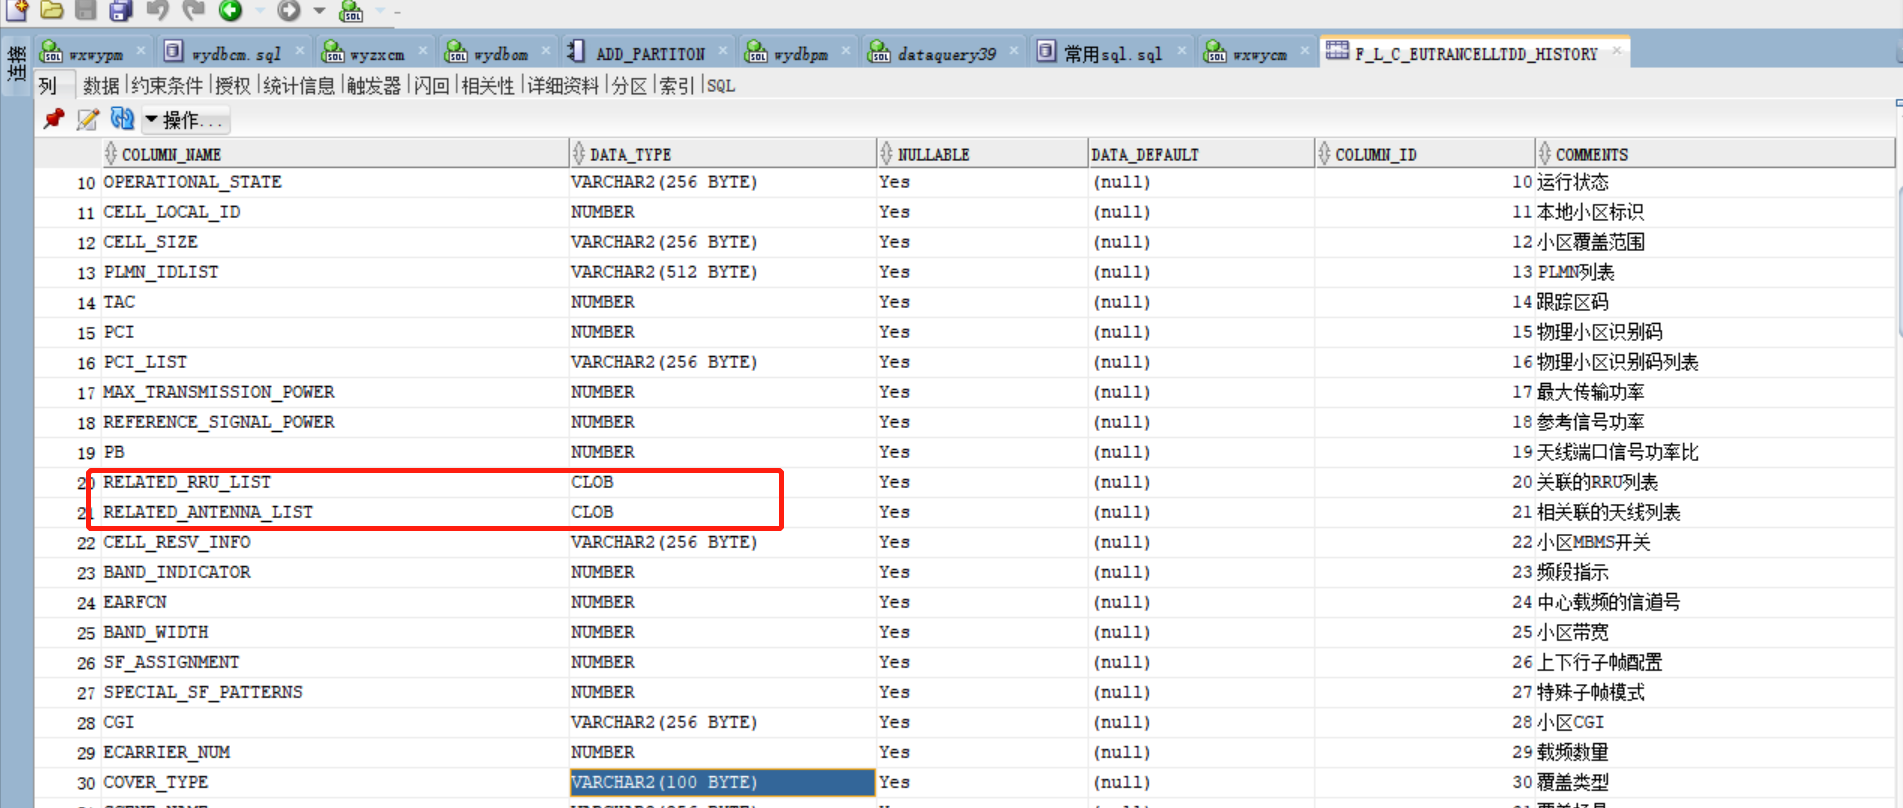Sort by the COLUMN_ID header

pos(1425,154)
